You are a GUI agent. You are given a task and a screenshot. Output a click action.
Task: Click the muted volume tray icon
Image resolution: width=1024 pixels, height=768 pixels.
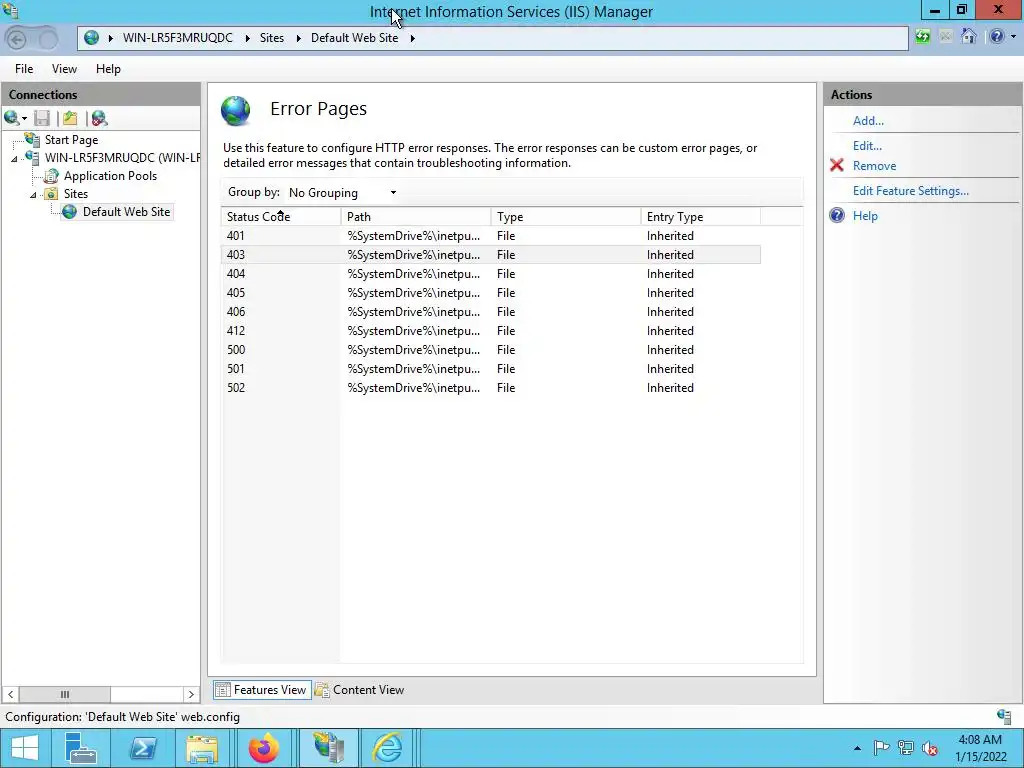click(x=930, y=748)
